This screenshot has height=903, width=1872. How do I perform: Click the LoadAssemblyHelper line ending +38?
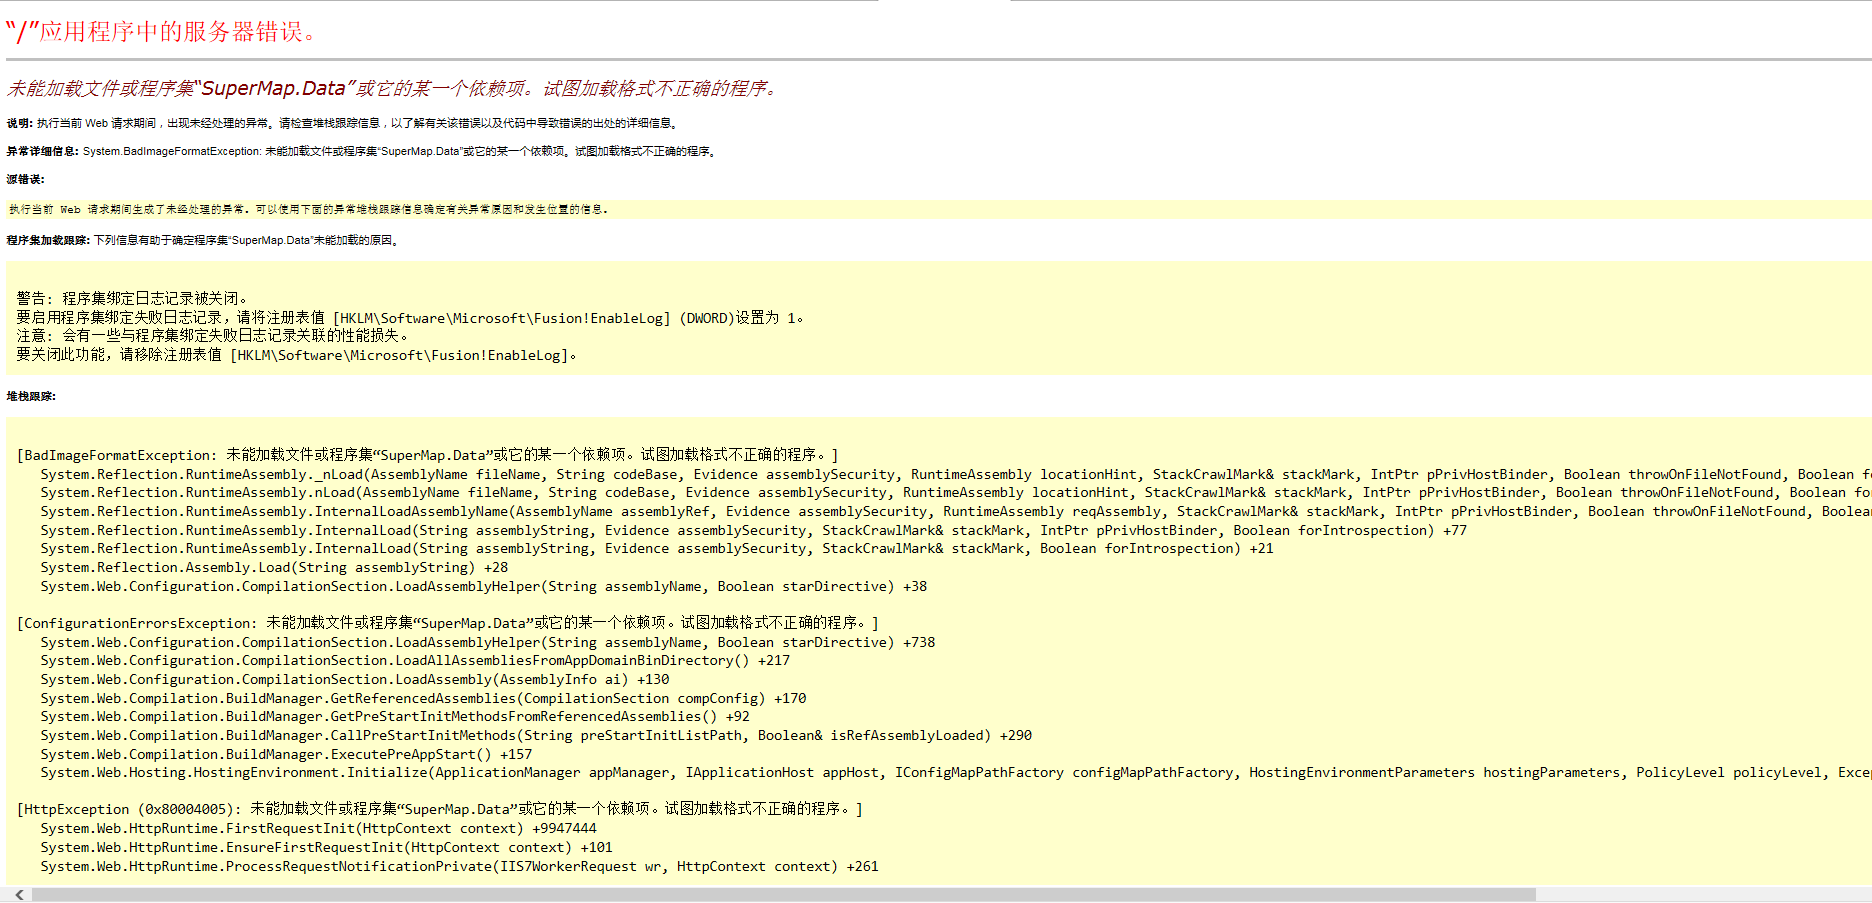tap(484, 586)
